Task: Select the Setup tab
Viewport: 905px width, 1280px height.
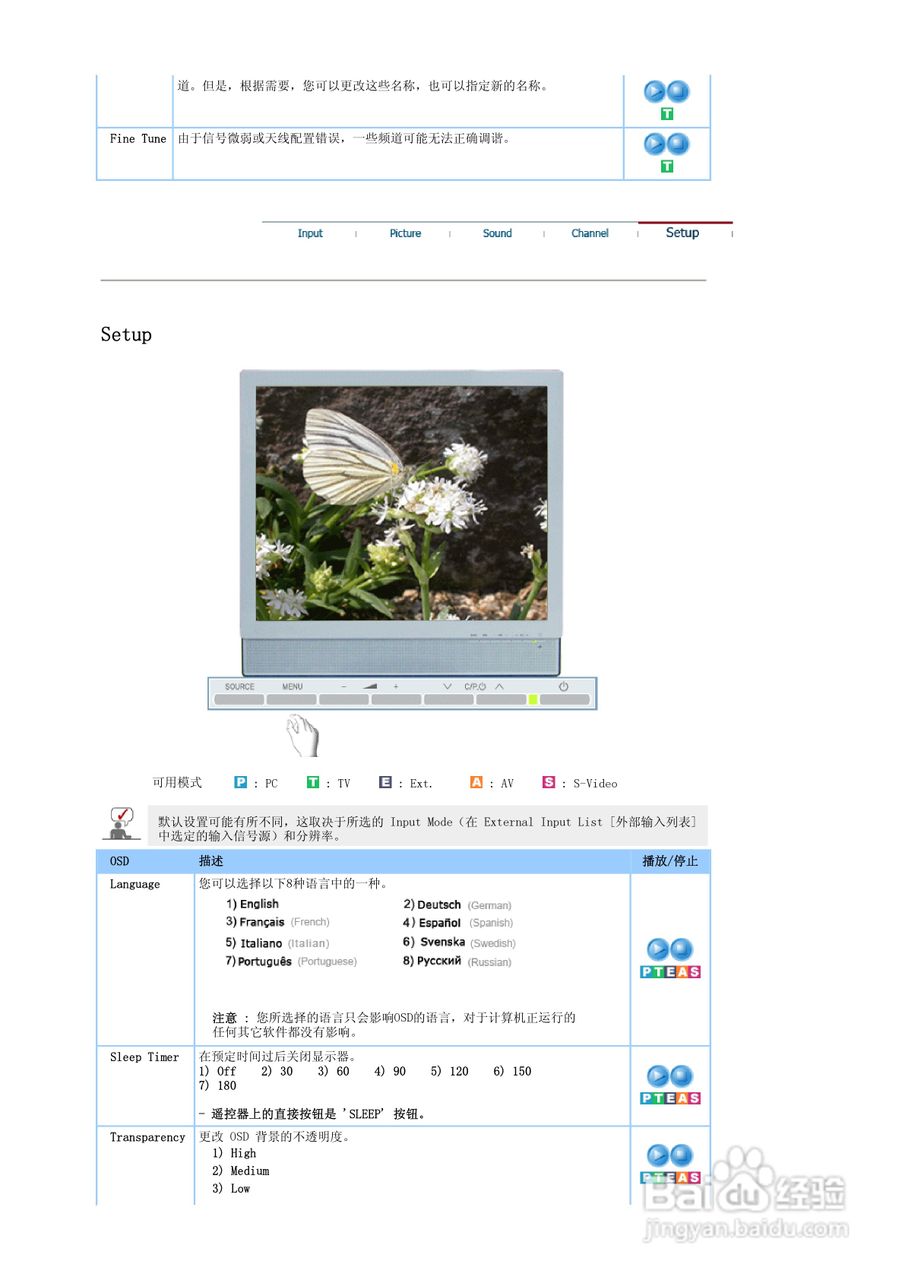Action: 682,232
